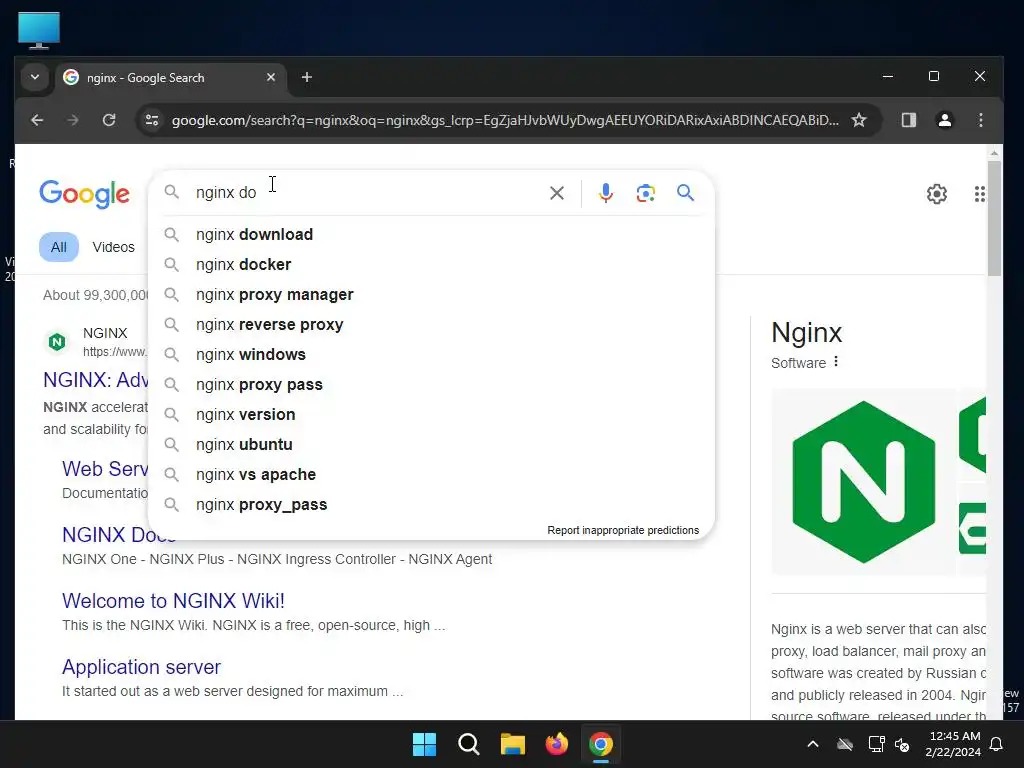Select the 'nginx download' suggestion

(432, 234)
